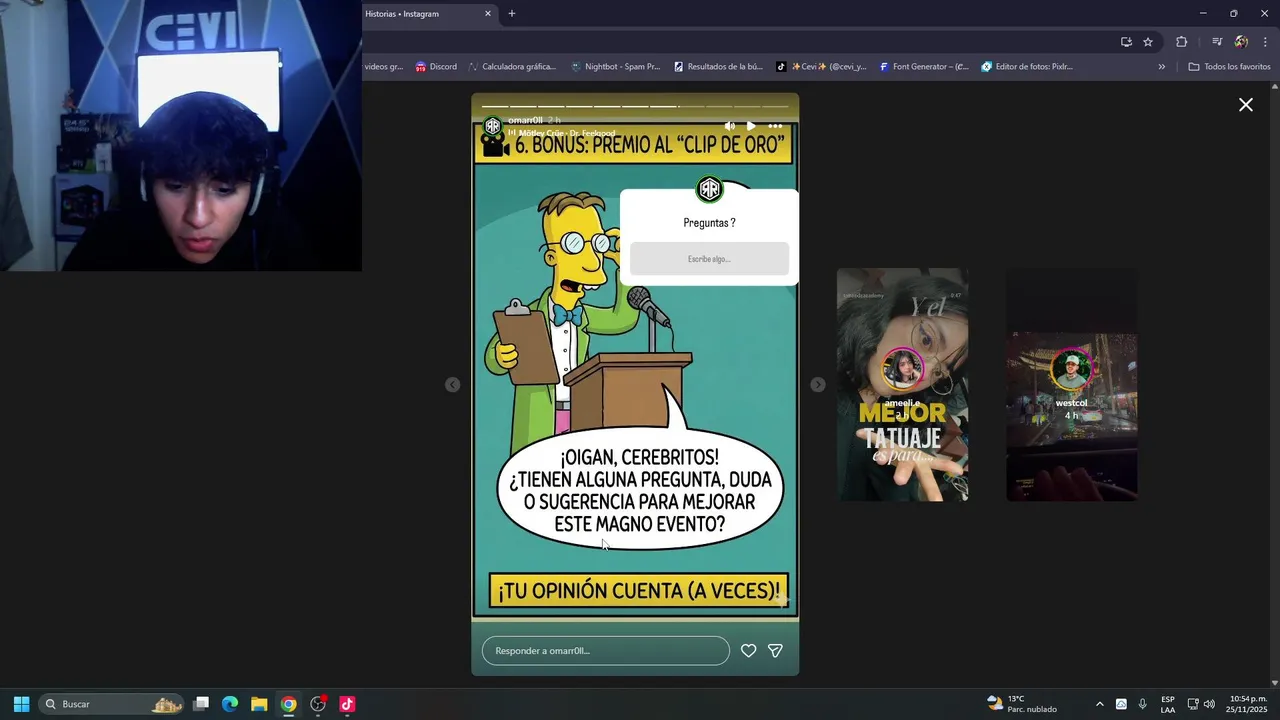The height and width of the screenshot is (720, 1280).
Task: Open File Explorer from the taskbar
Action: click(259, 704)
